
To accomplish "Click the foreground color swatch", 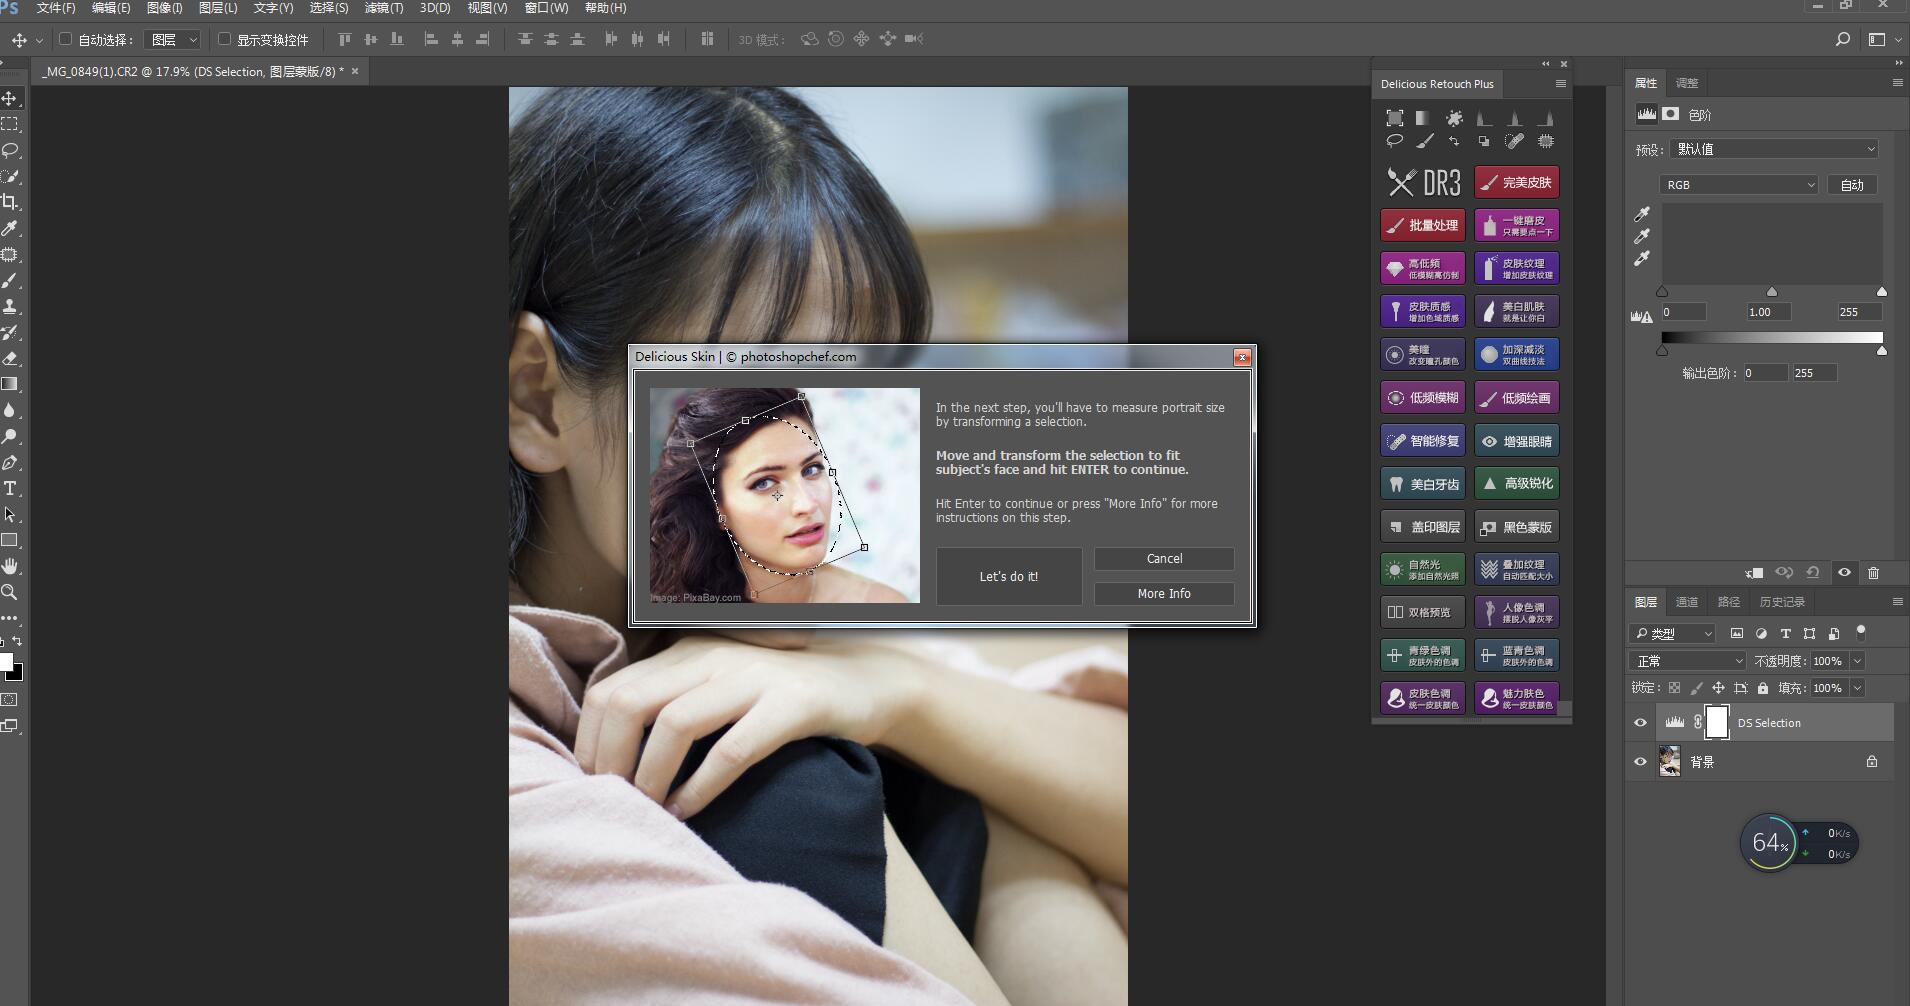I will pyautogui.click(x=6, y=662).
